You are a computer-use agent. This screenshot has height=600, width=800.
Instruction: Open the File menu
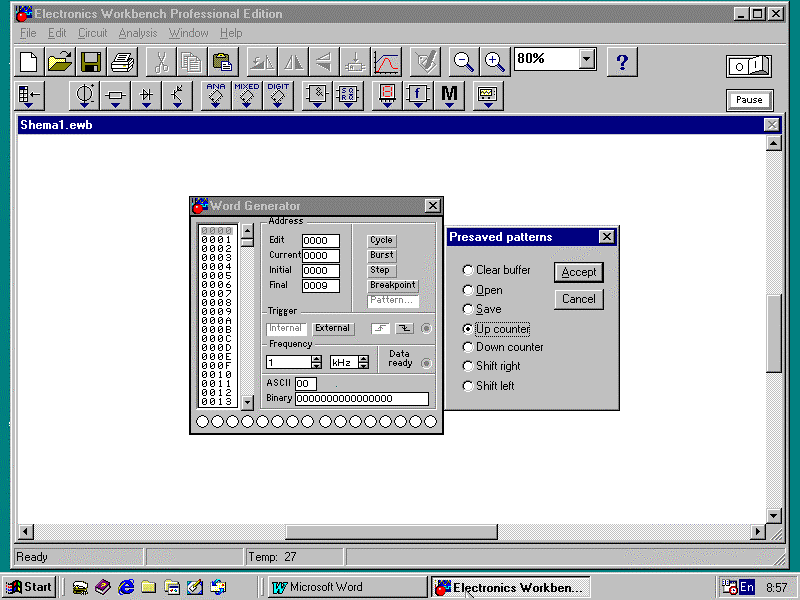click(x=28, y=33)
